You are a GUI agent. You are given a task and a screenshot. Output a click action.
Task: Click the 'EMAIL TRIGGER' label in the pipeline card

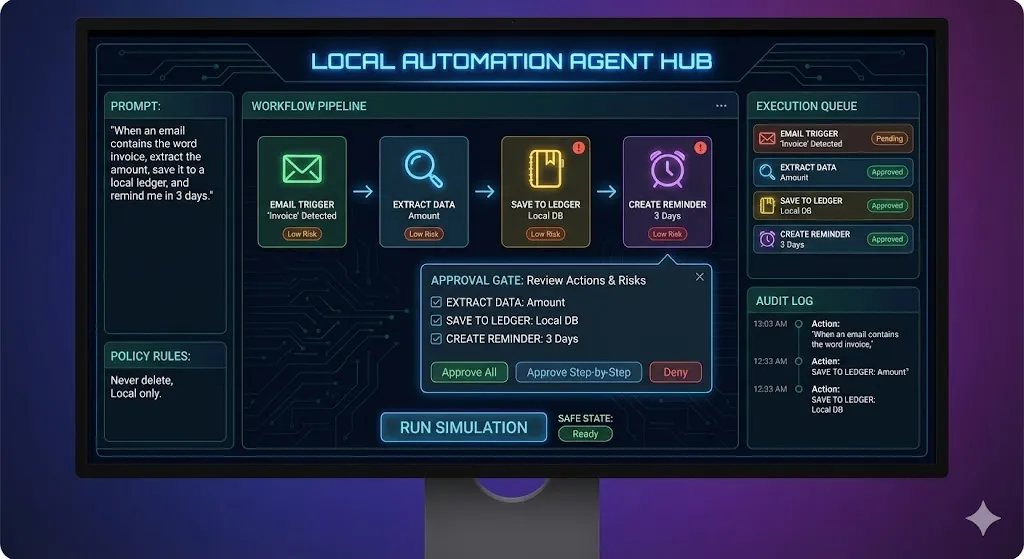(302, 204)
